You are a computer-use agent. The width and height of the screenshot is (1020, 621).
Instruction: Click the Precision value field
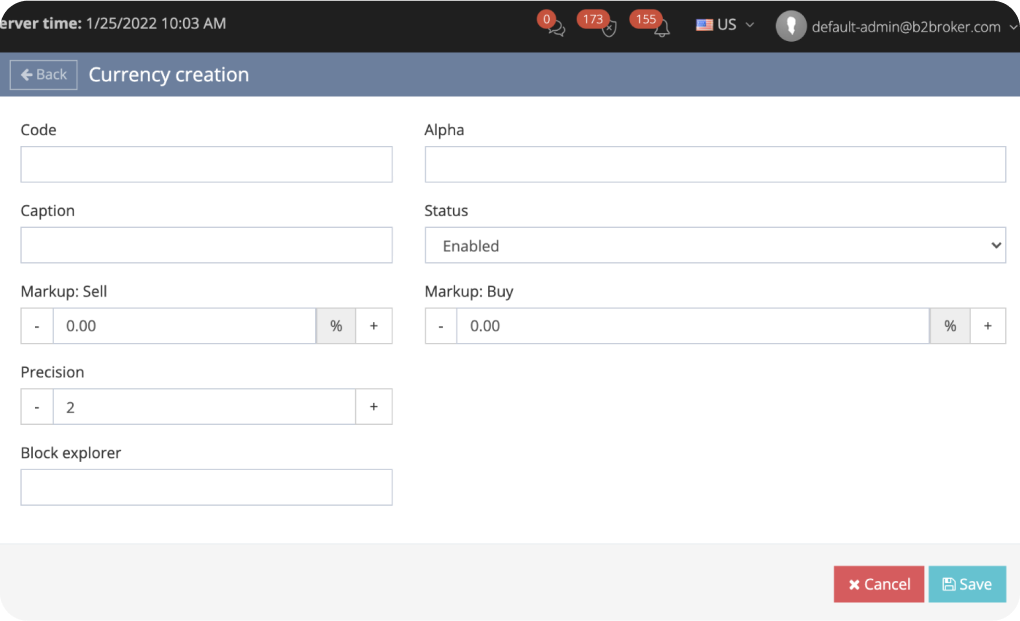204,406
